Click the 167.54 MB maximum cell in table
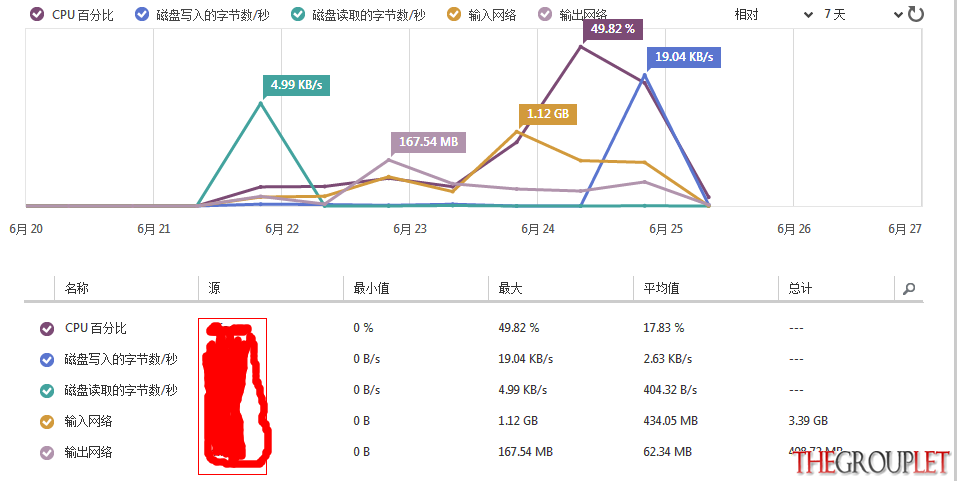957x481 pixels. point(525,452)
